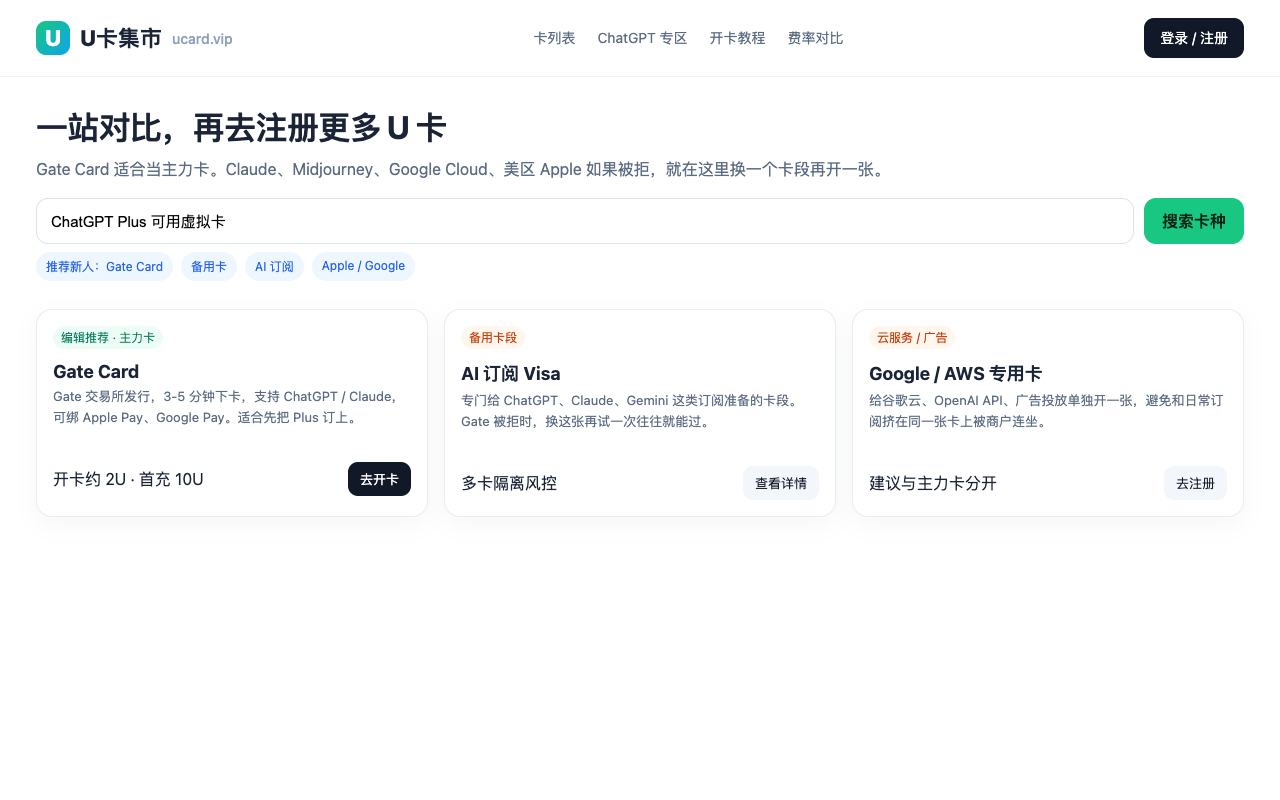This screenshot has height=800, width=1280.
Task: Go to ChatGPT 专区 section
Action: 643,38
